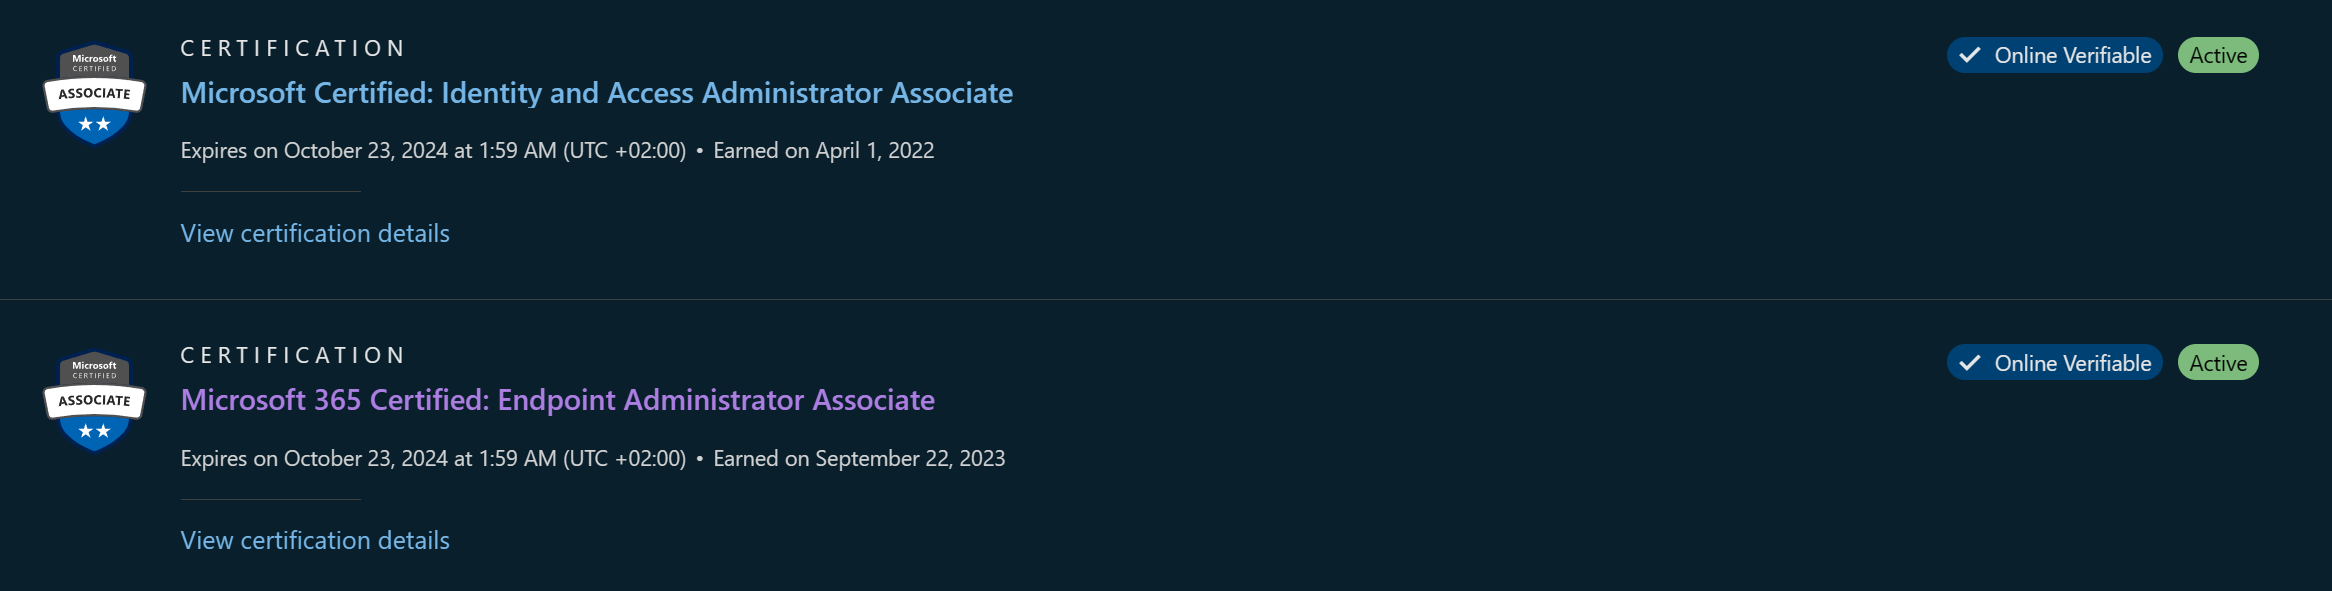Open Microsoft Certified: Identity and Access Administrator Associate

(596, 93)
